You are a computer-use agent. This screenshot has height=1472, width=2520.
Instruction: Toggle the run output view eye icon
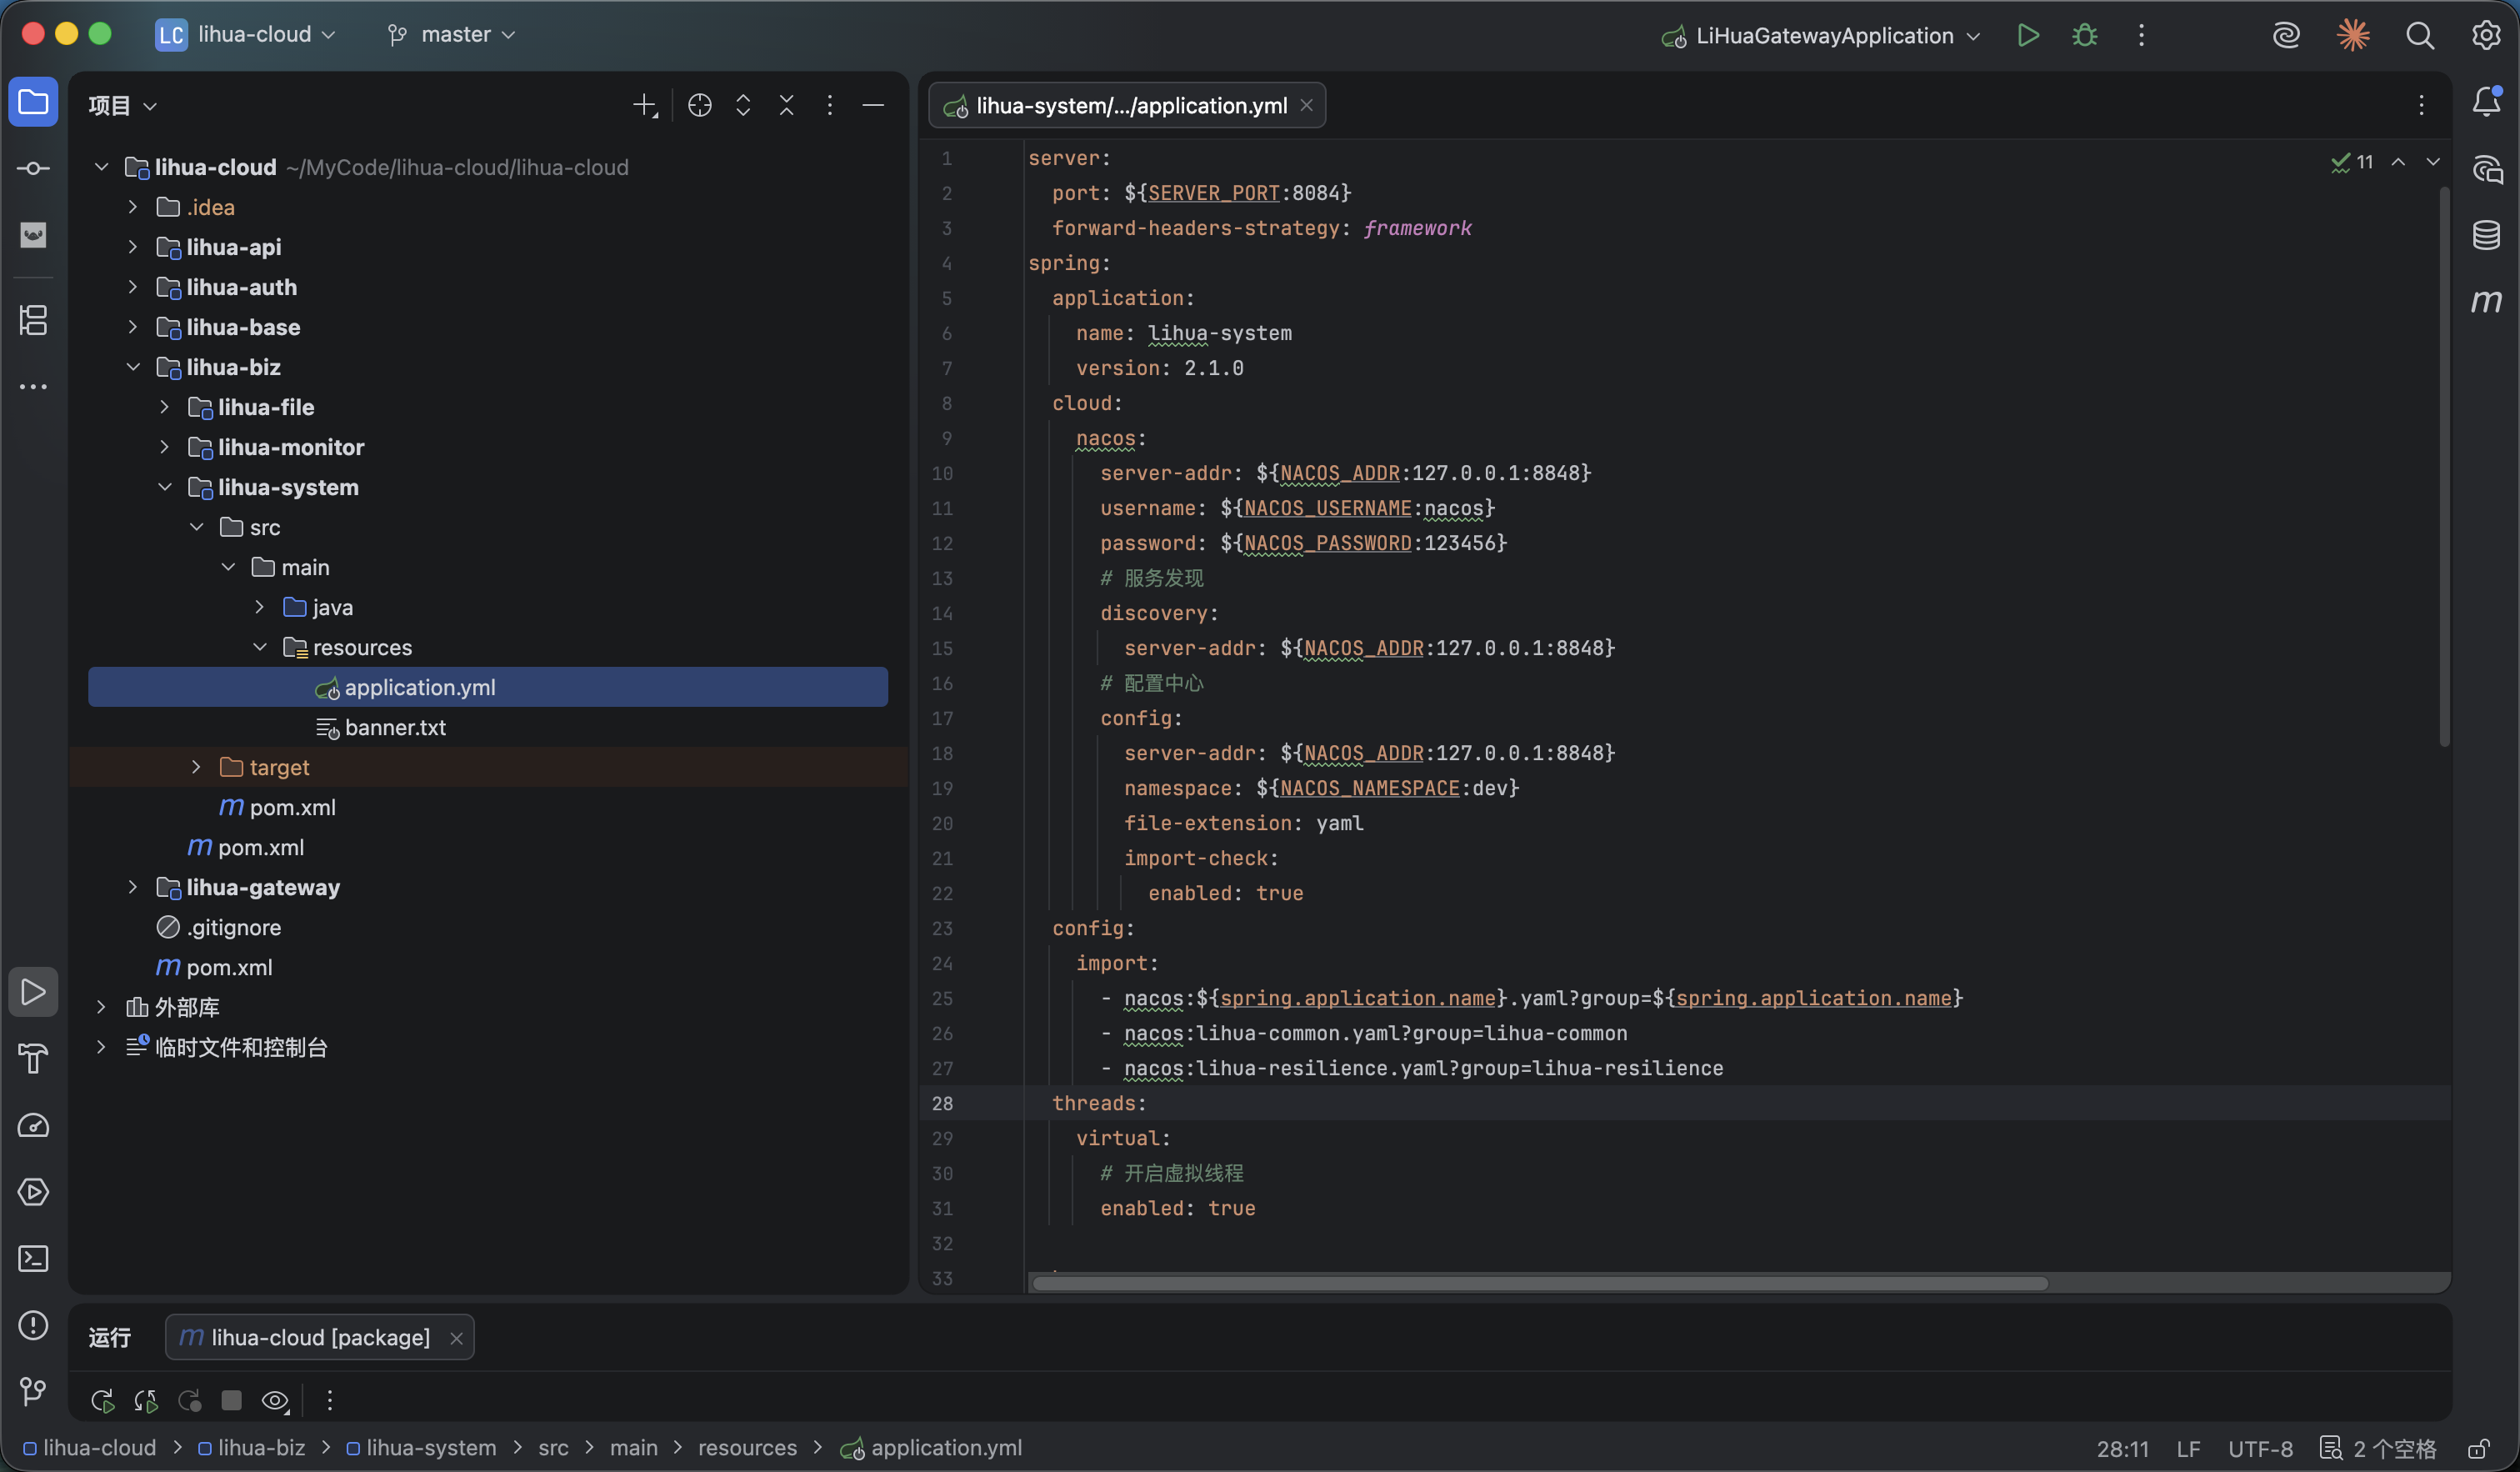click(x=275, y=1400)
